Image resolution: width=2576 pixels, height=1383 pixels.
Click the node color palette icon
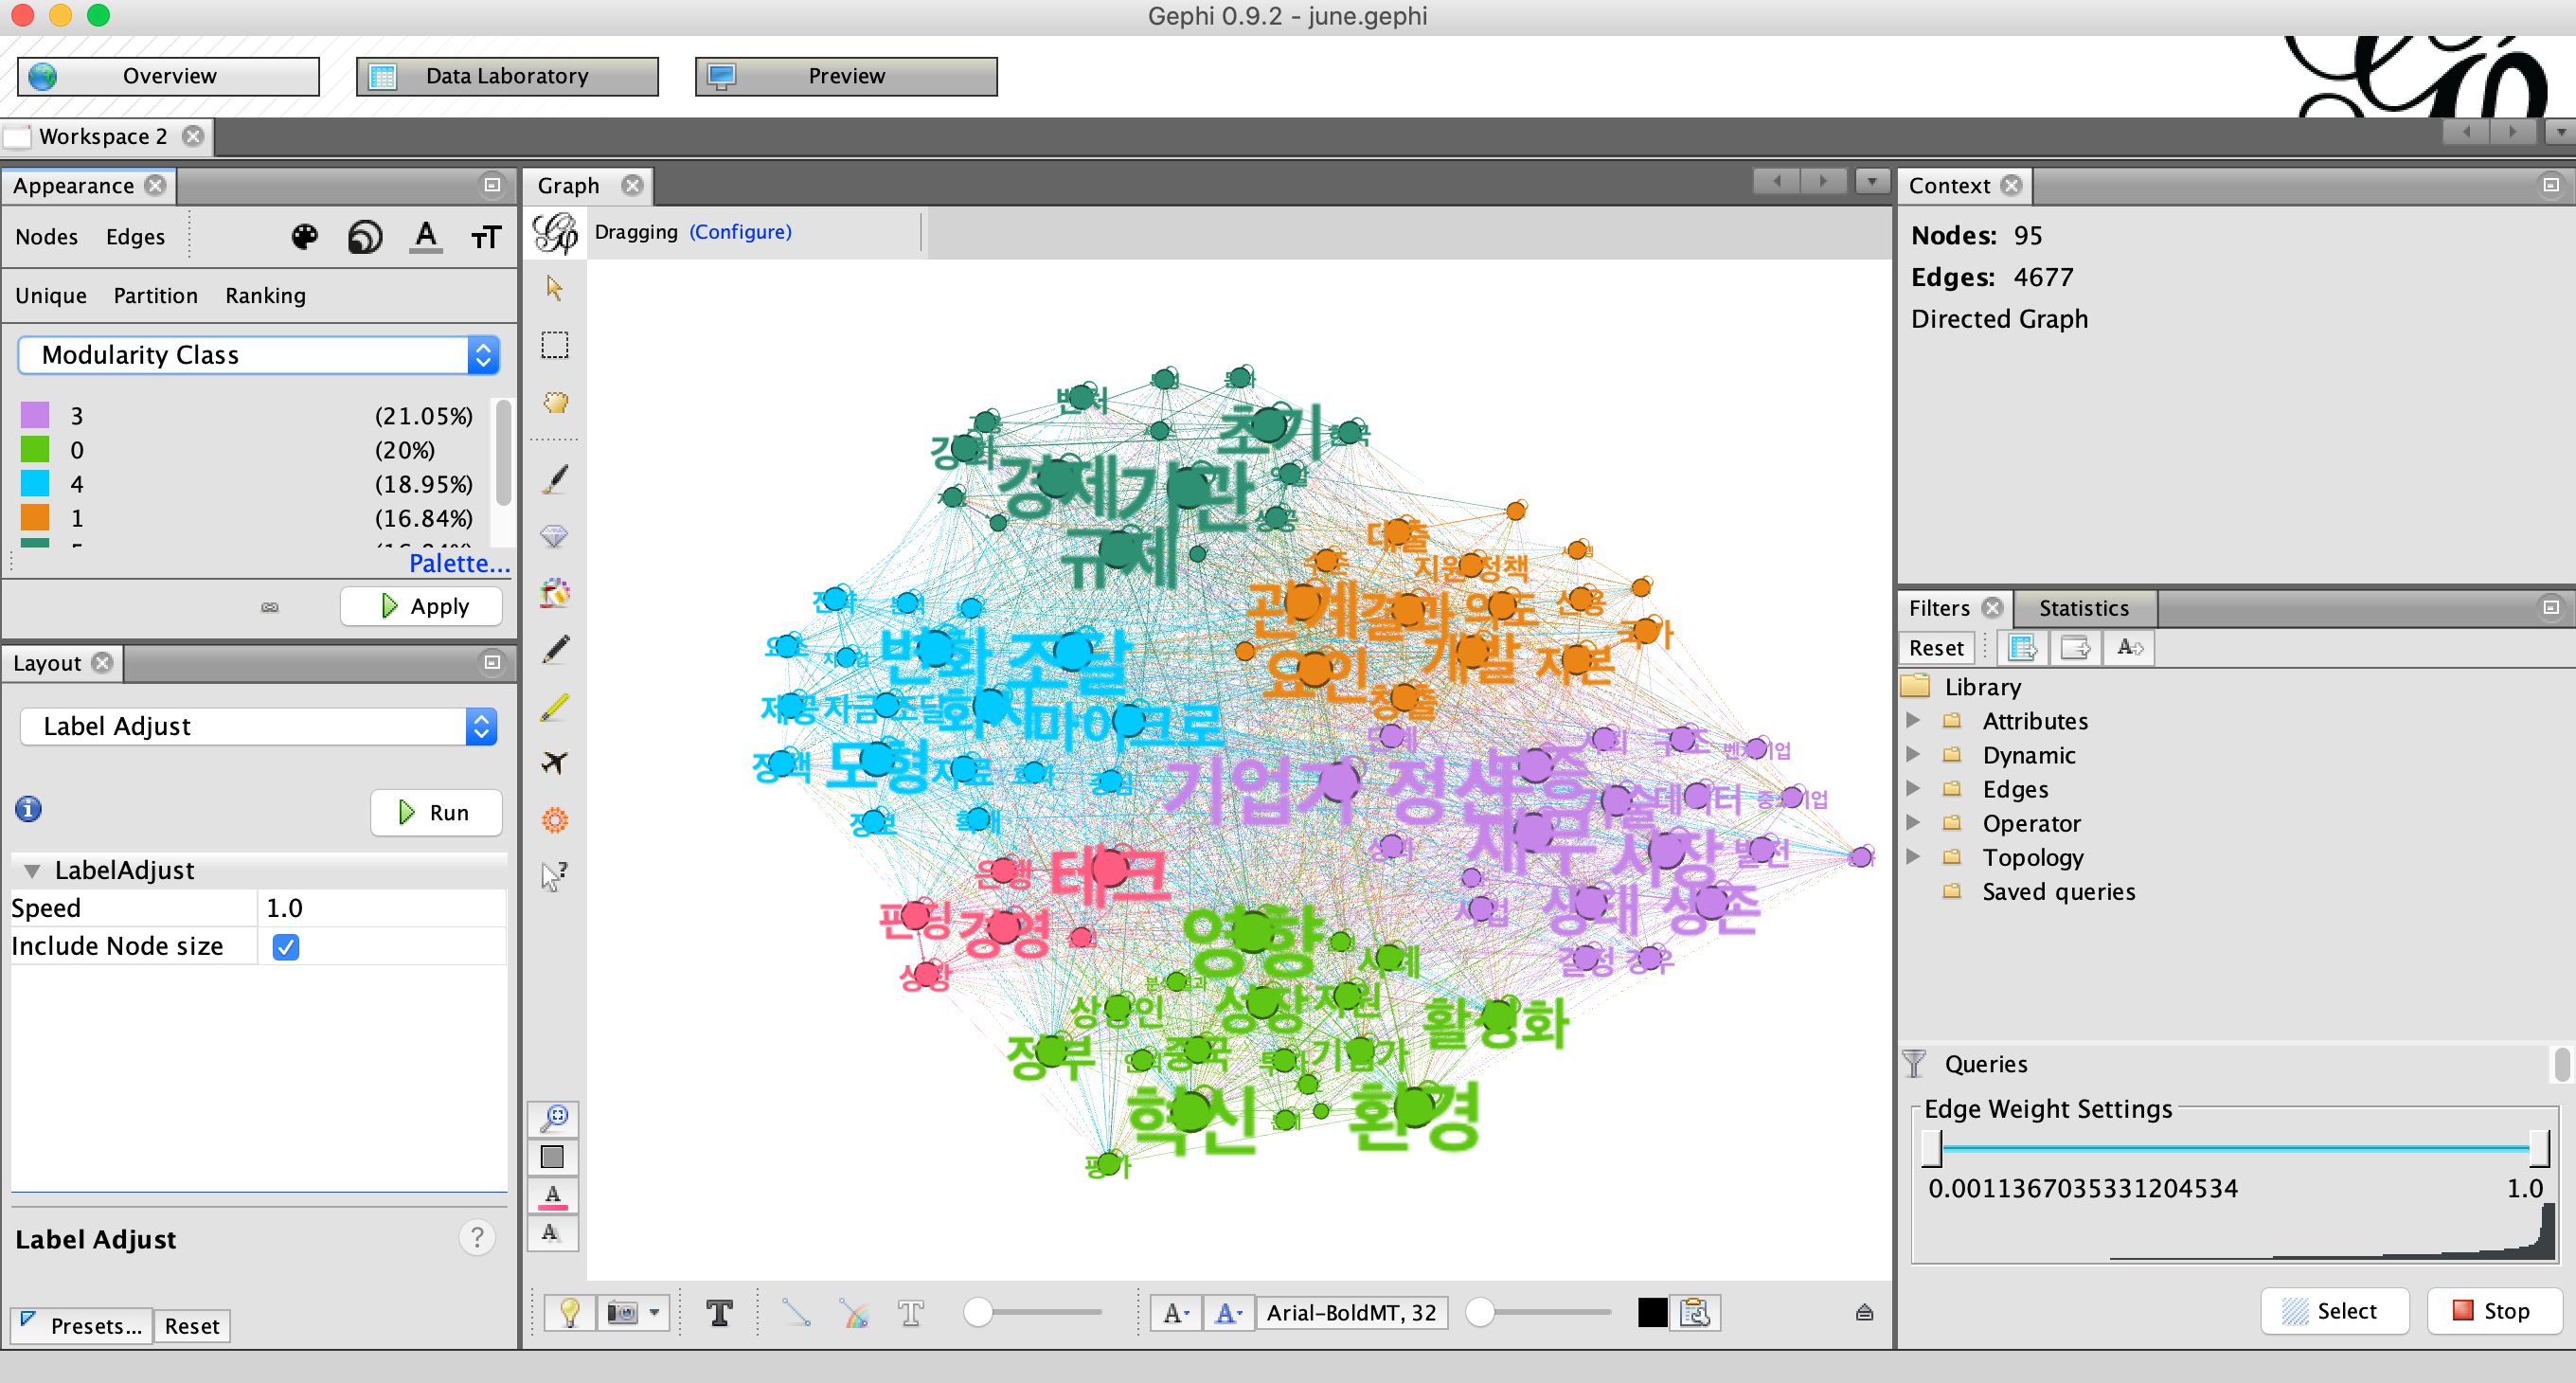coord(305,237)
